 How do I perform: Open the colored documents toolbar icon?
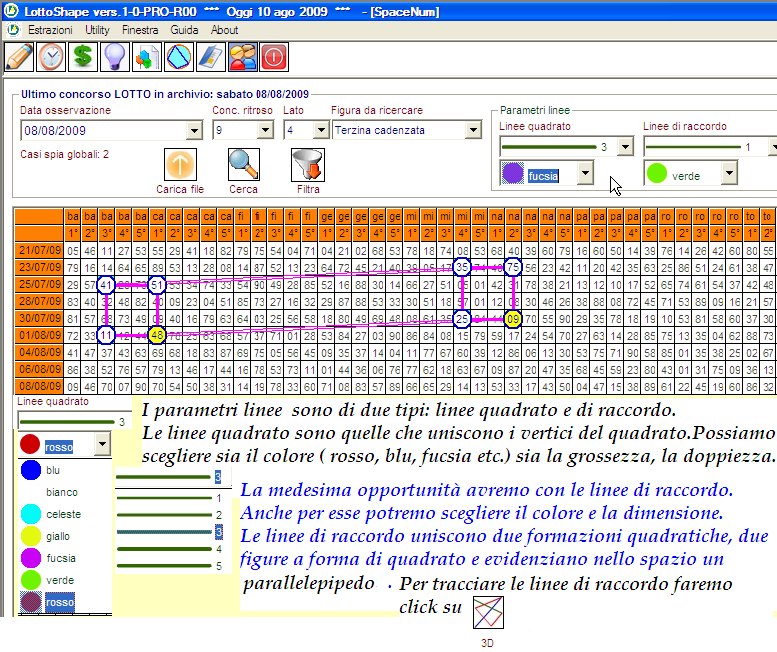click(147, 57)
